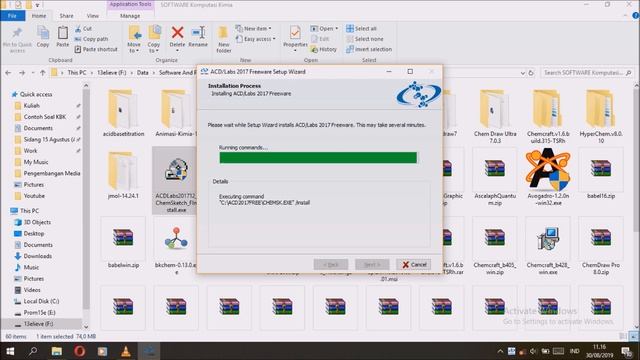Switch to the Home ribbon tab
This screenshot has width=640, height=360.
coord(39,16)
